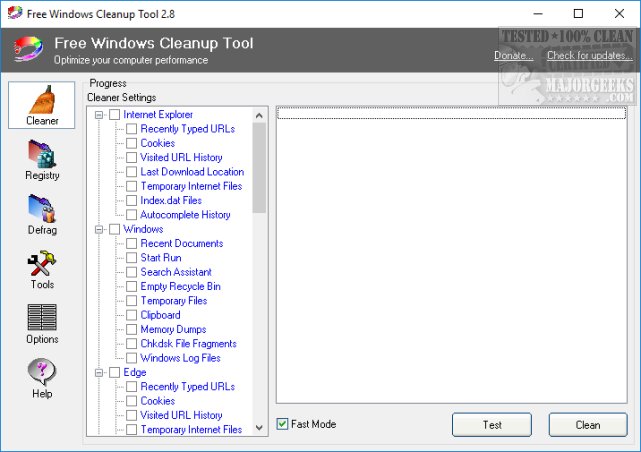Enable the Autocomplete History checkbox
Viewport: 641px width, 452px height.
point(131,215)
